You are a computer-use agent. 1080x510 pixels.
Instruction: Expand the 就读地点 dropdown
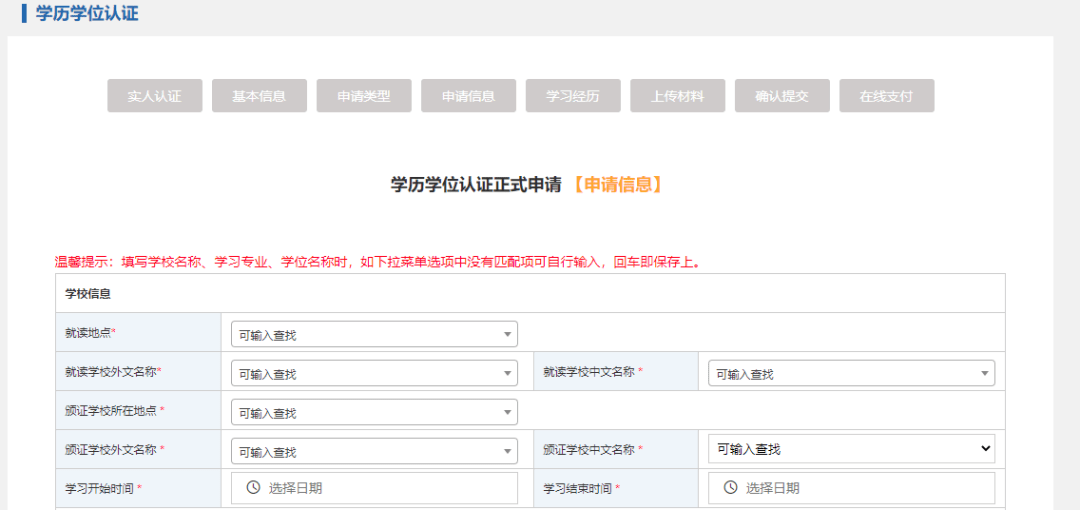pos(373,334)
